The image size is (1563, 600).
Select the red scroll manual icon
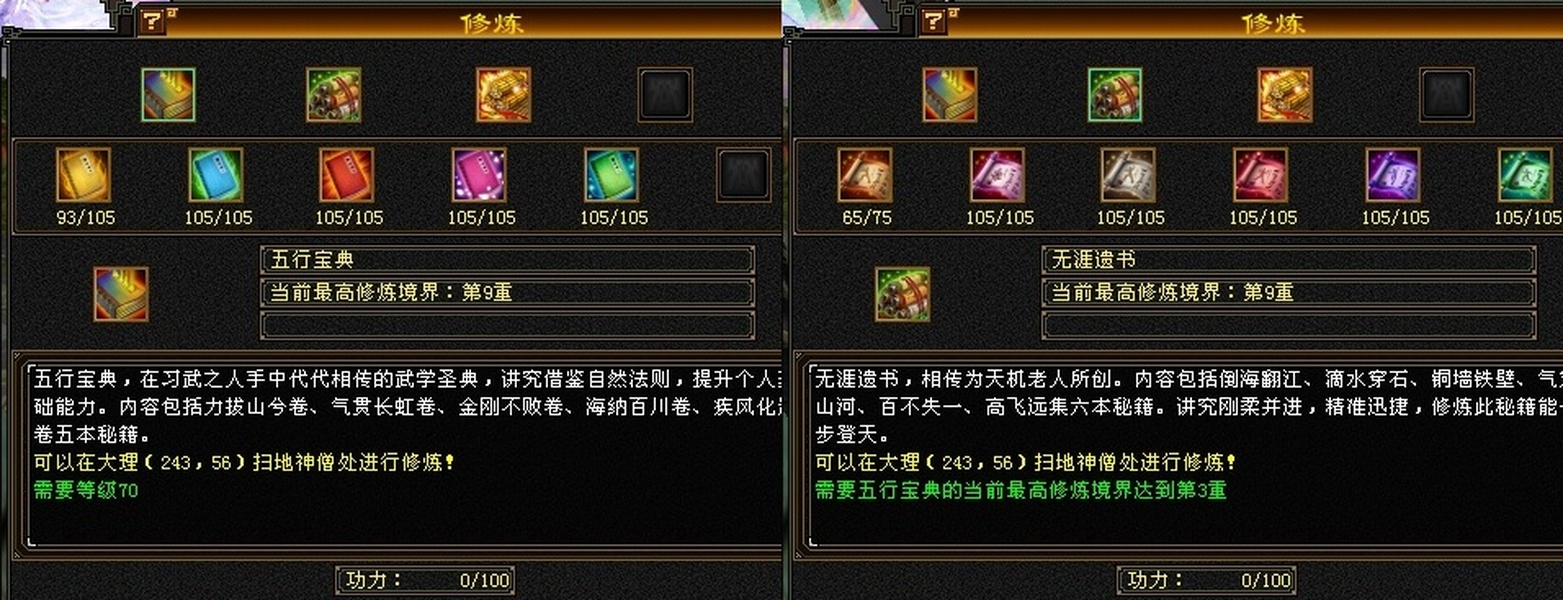(x=1260, y=175)
